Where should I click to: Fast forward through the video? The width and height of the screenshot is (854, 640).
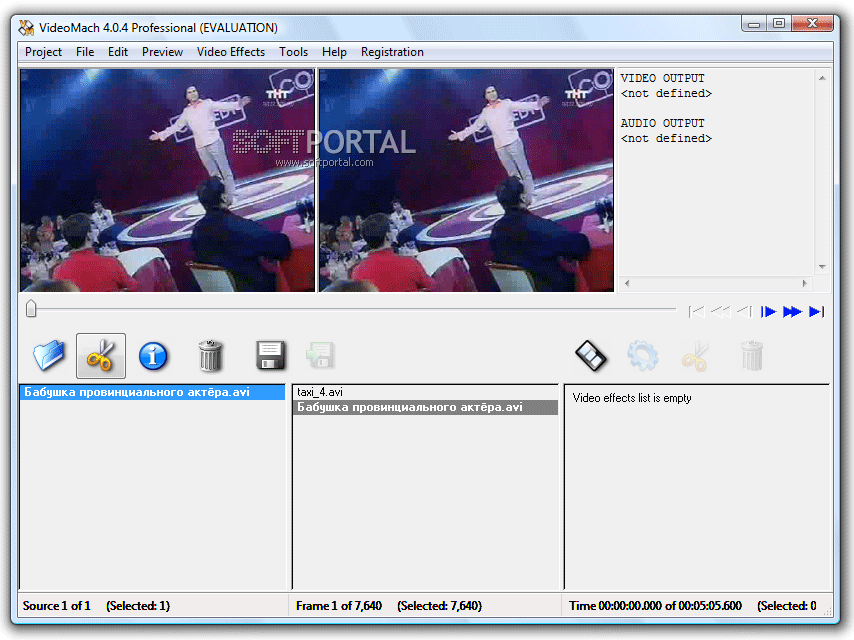pyautogui.click(x=792, y=312)
